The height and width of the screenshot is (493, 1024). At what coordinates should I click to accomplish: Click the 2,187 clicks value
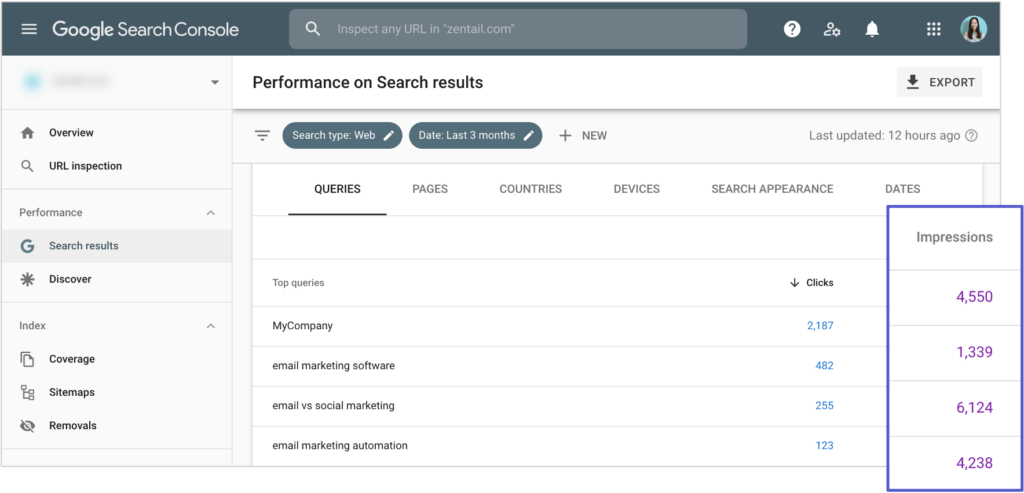pos(820,326)
